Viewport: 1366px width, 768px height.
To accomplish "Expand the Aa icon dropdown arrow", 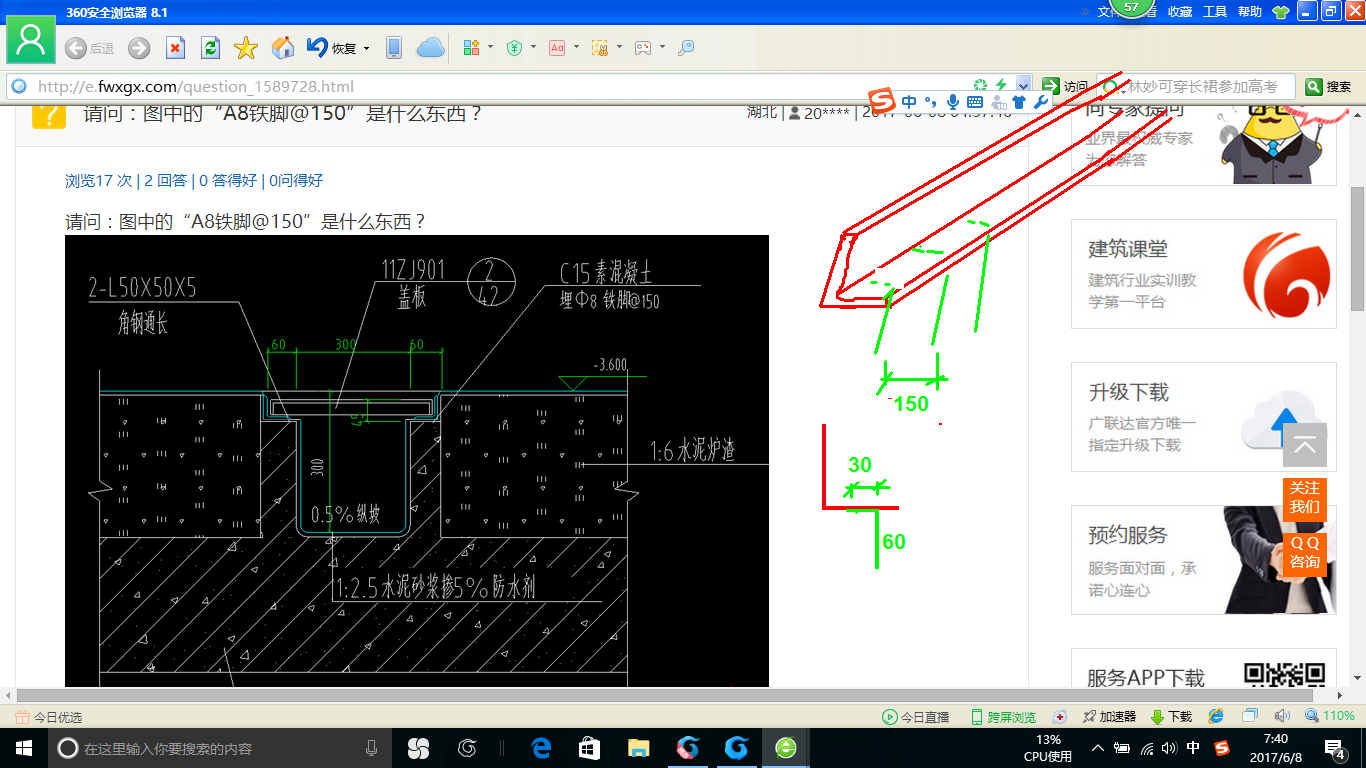I will click(576, 48).
